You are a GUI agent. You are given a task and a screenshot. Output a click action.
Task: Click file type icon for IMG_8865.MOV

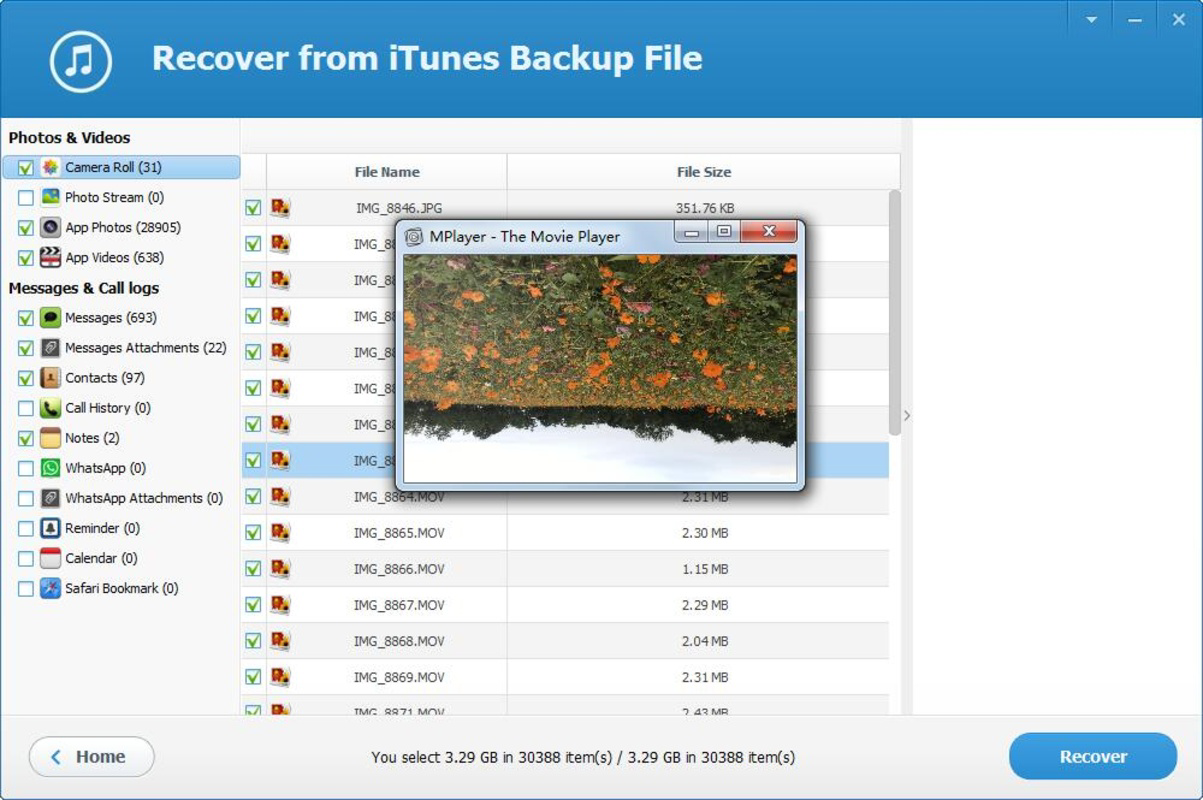point(280,532)
